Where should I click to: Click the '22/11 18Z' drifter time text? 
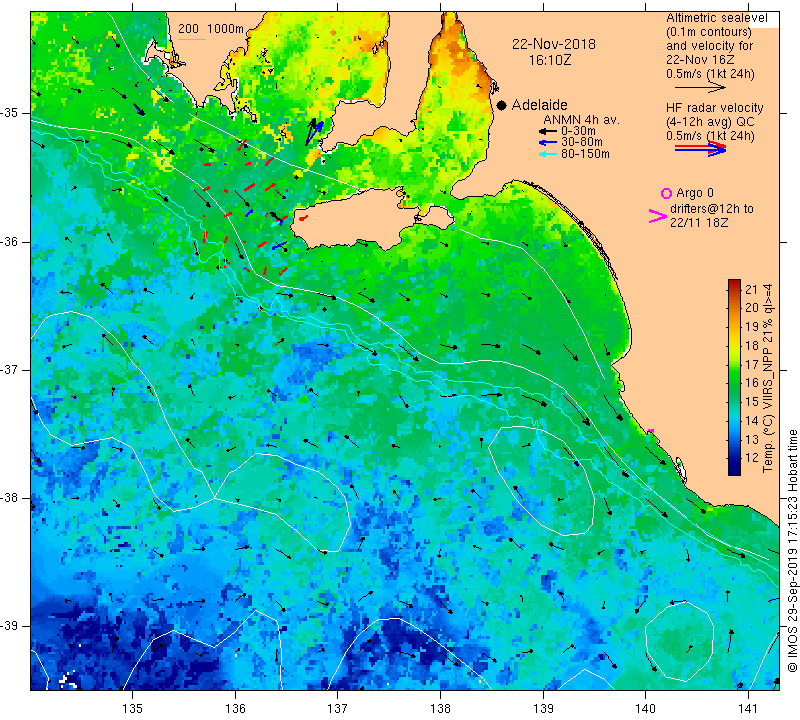[699, 222]
